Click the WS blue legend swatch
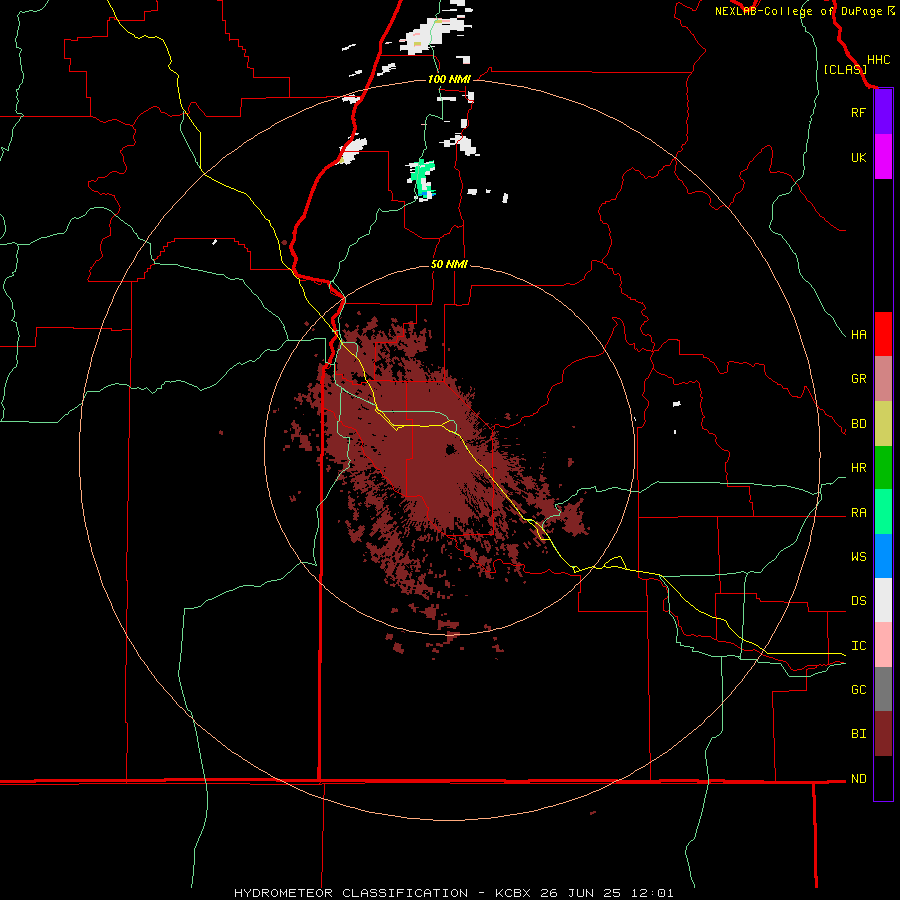 883,556
